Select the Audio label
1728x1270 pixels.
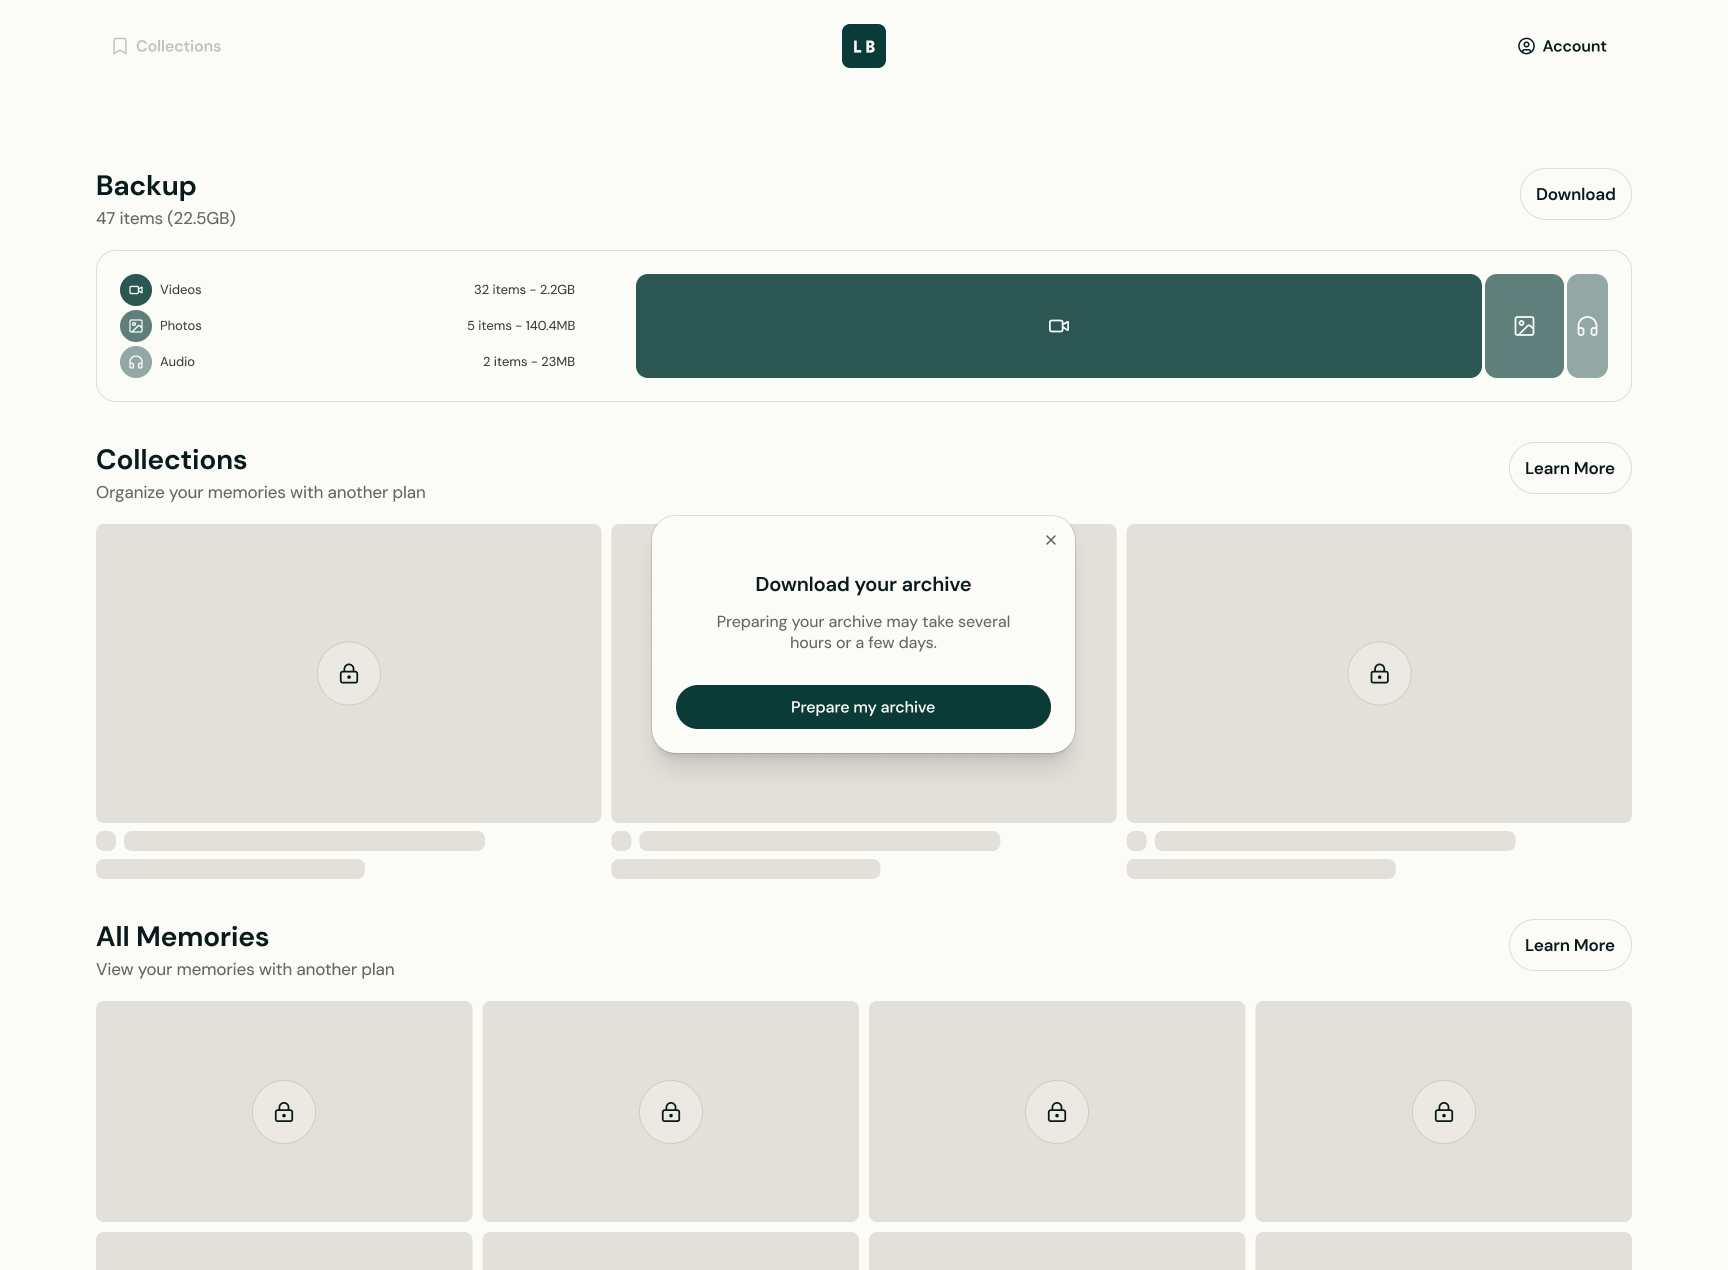pos(177,362)
